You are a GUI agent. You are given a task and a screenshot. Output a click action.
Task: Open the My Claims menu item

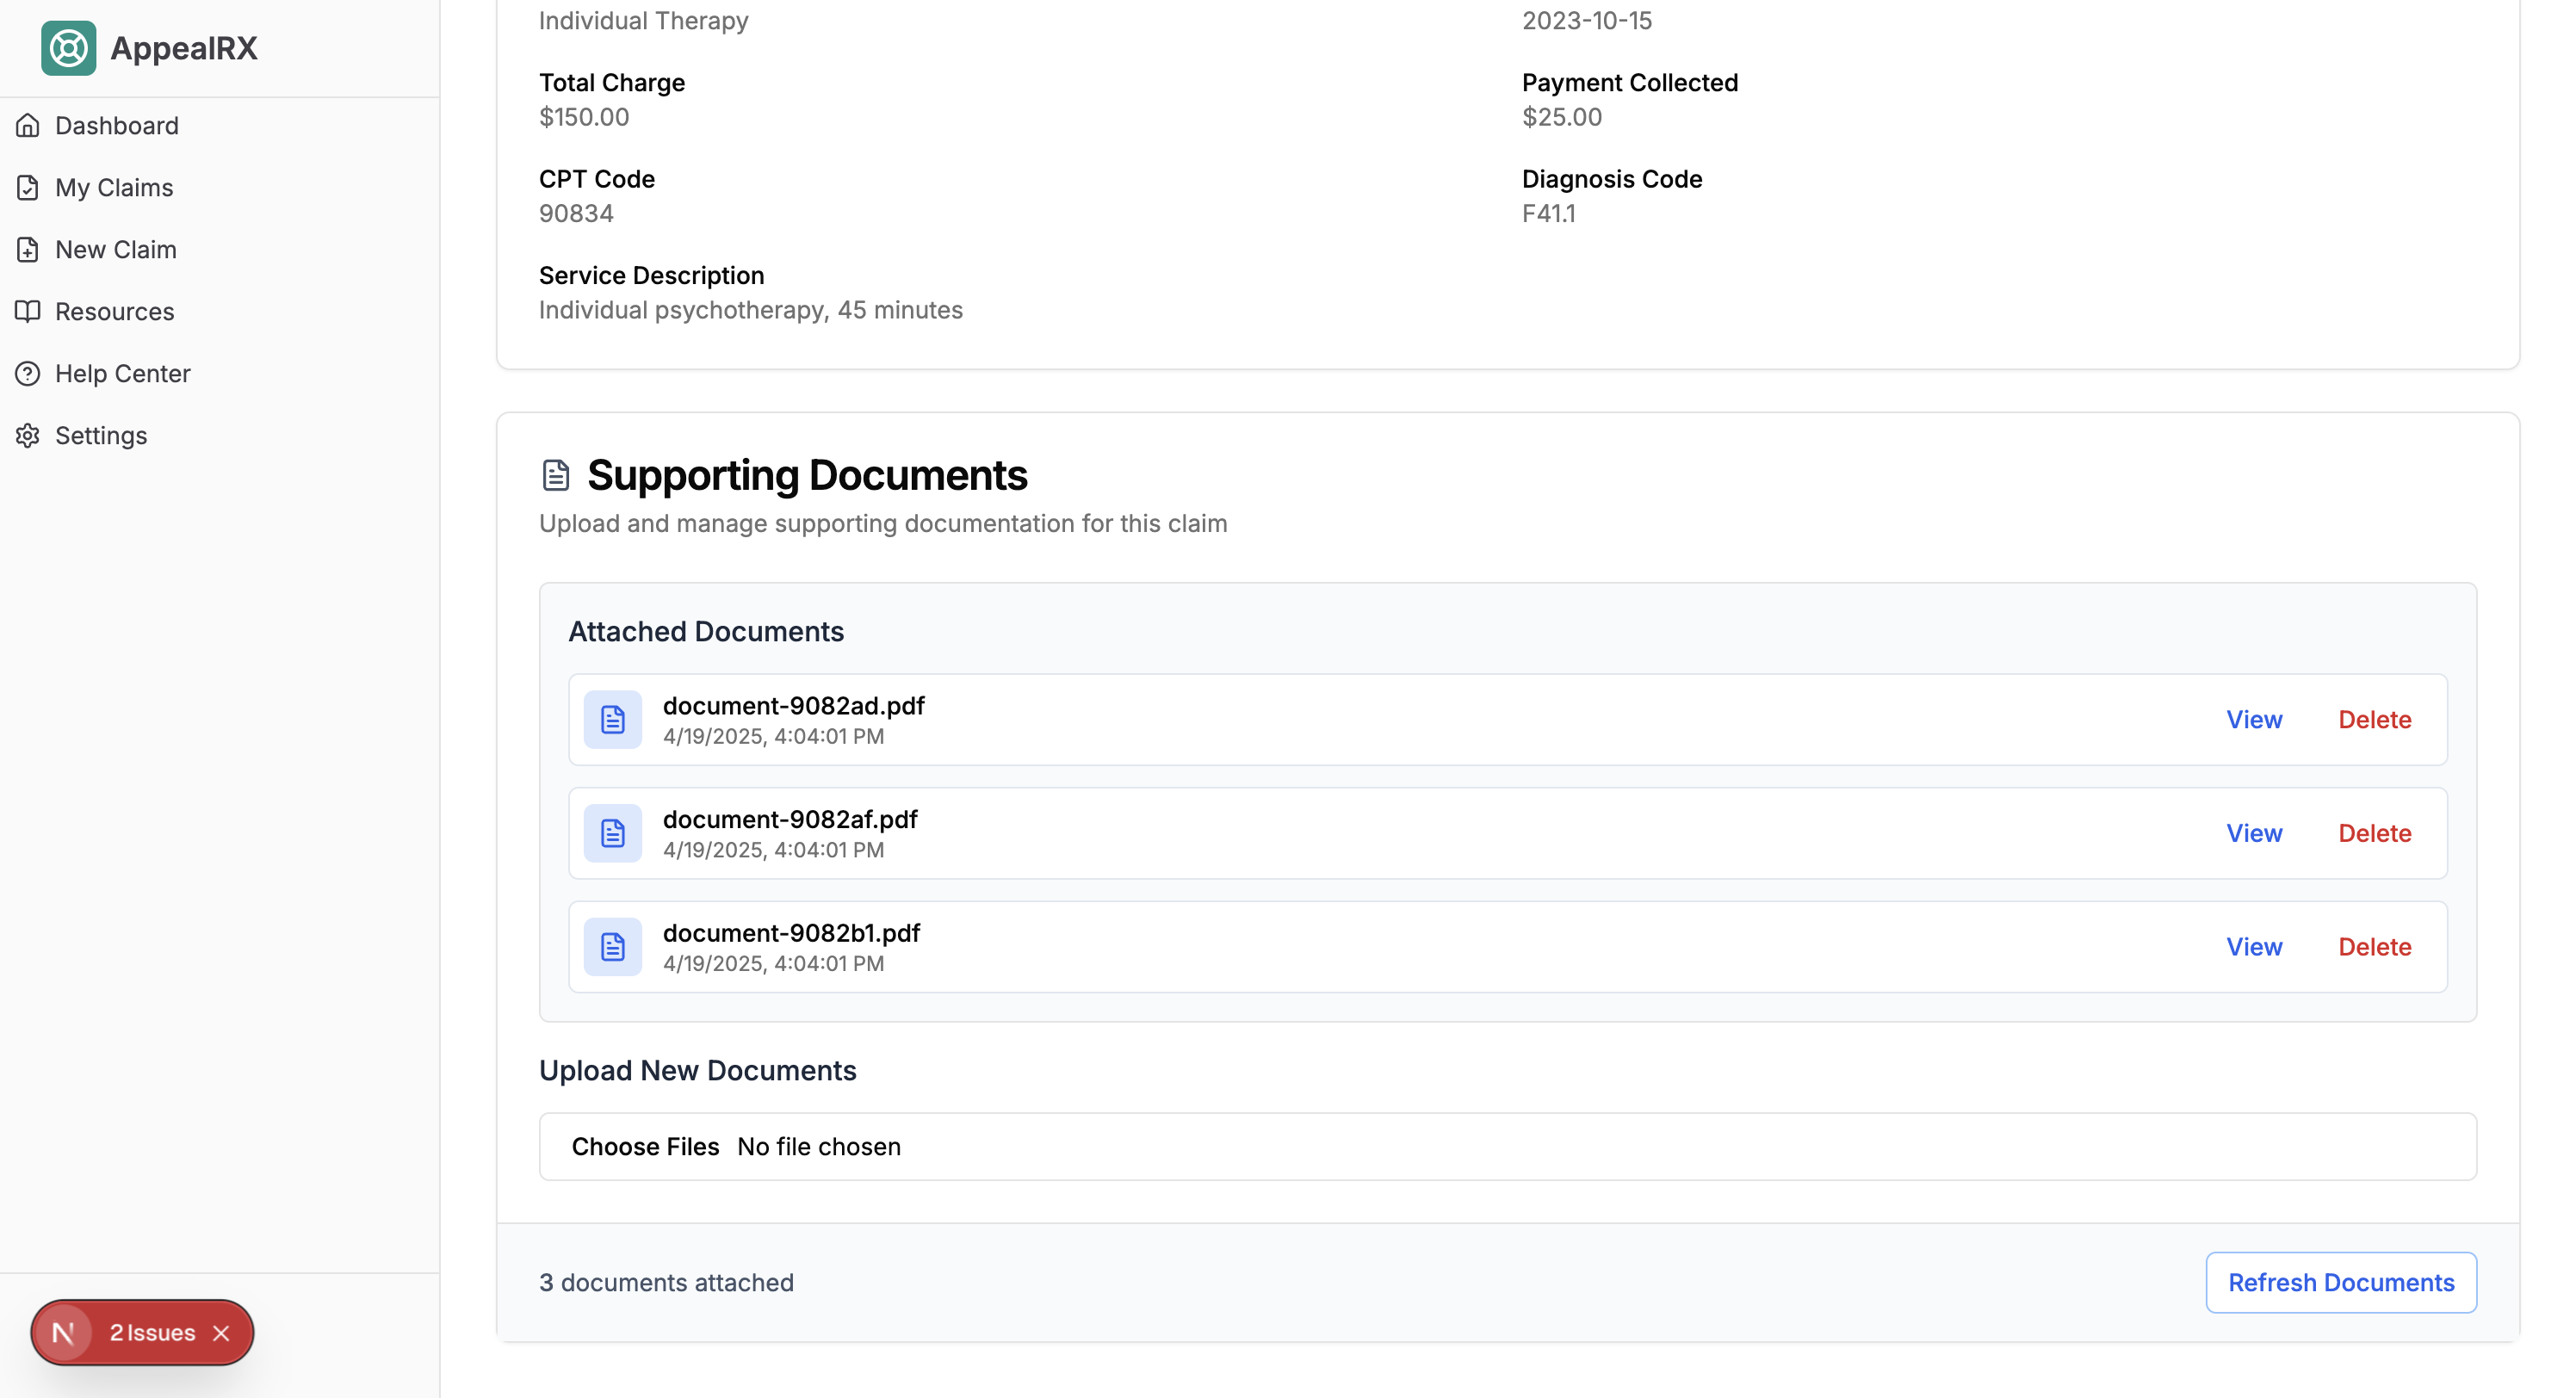pos(114,188)
